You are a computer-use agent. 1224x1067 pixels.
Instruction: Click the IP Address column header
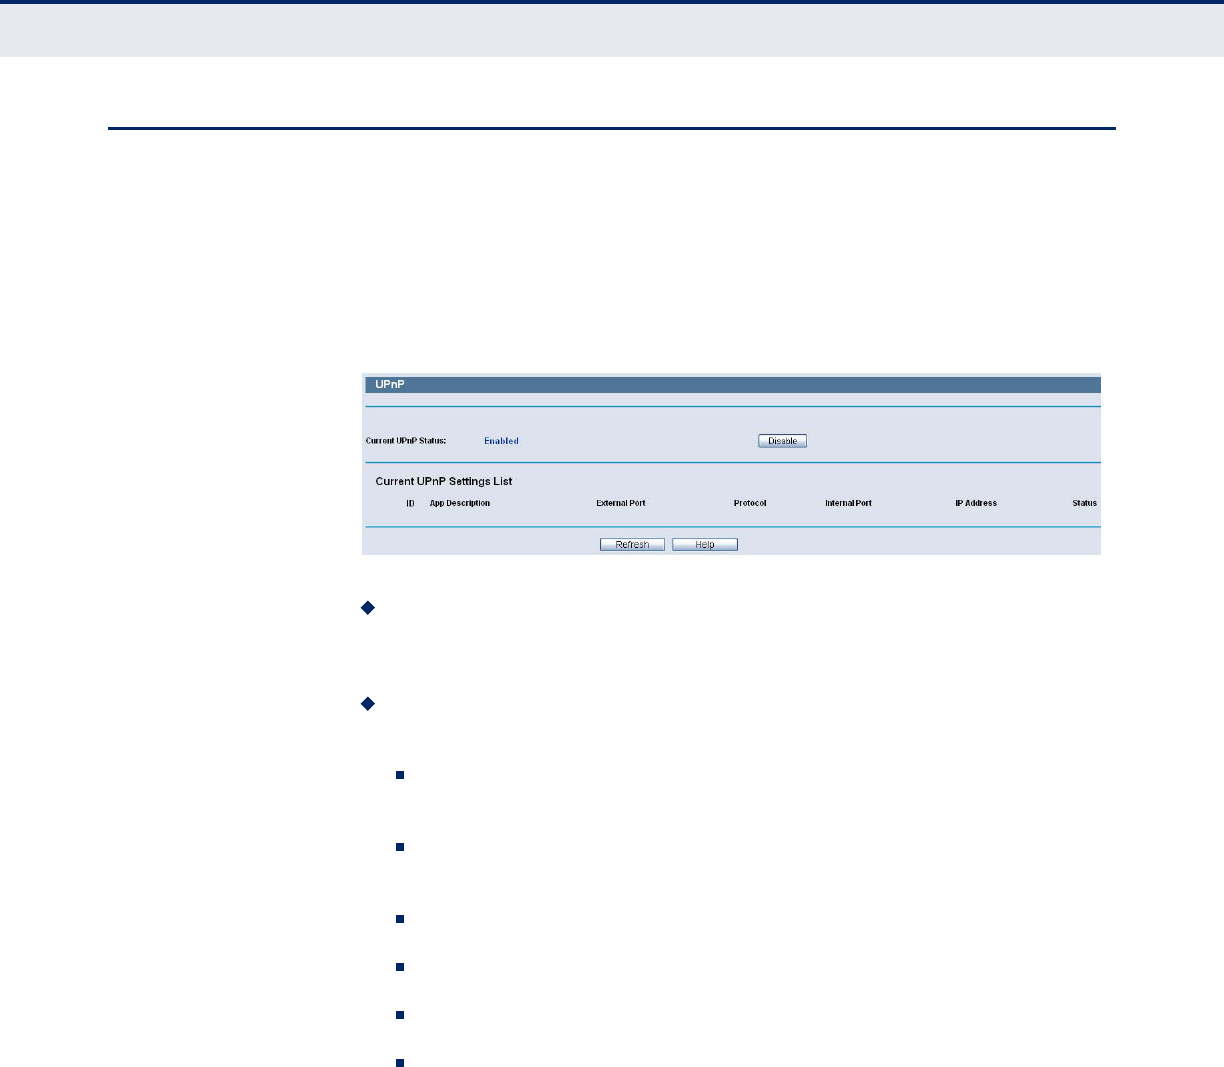pyautogui.click(x=976, y=503)
